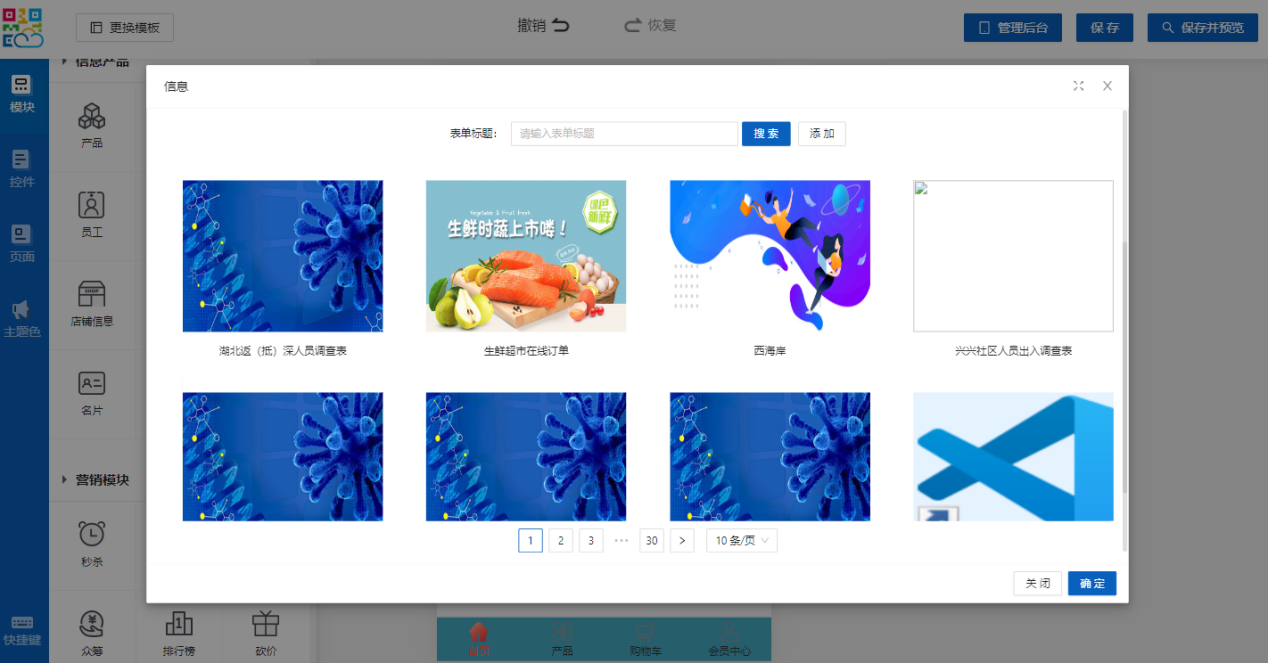Go to page 2 of results
The width and height of the screenshot is (1268, 663).
pyautogui.click(x=561, y=541)
